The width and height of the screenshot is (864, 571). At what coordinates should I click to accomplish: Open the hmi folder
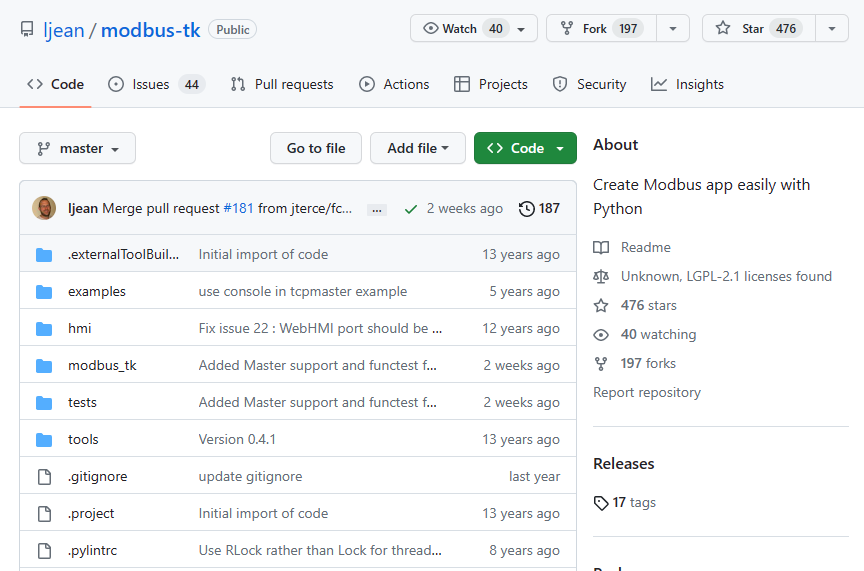(79, 328)
